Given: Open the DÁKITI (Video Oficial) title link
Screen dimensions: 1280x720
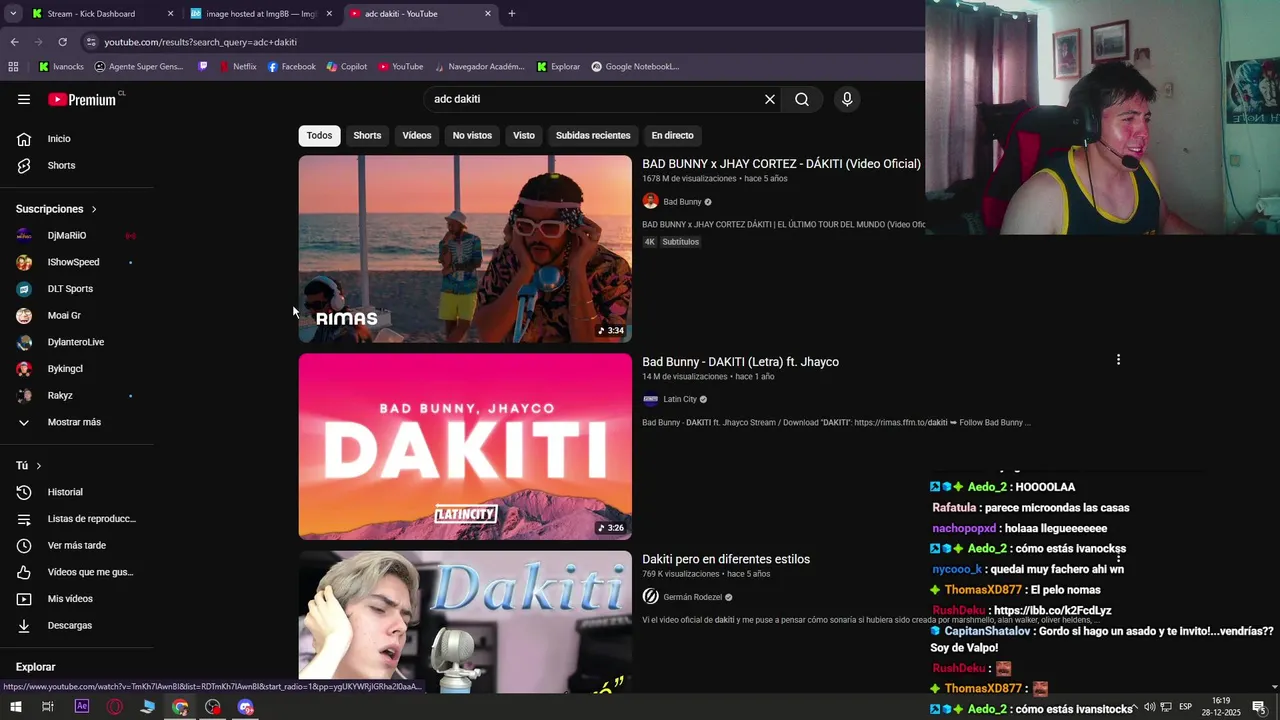Looking at the screenshot, I should [x=781, y=164].
